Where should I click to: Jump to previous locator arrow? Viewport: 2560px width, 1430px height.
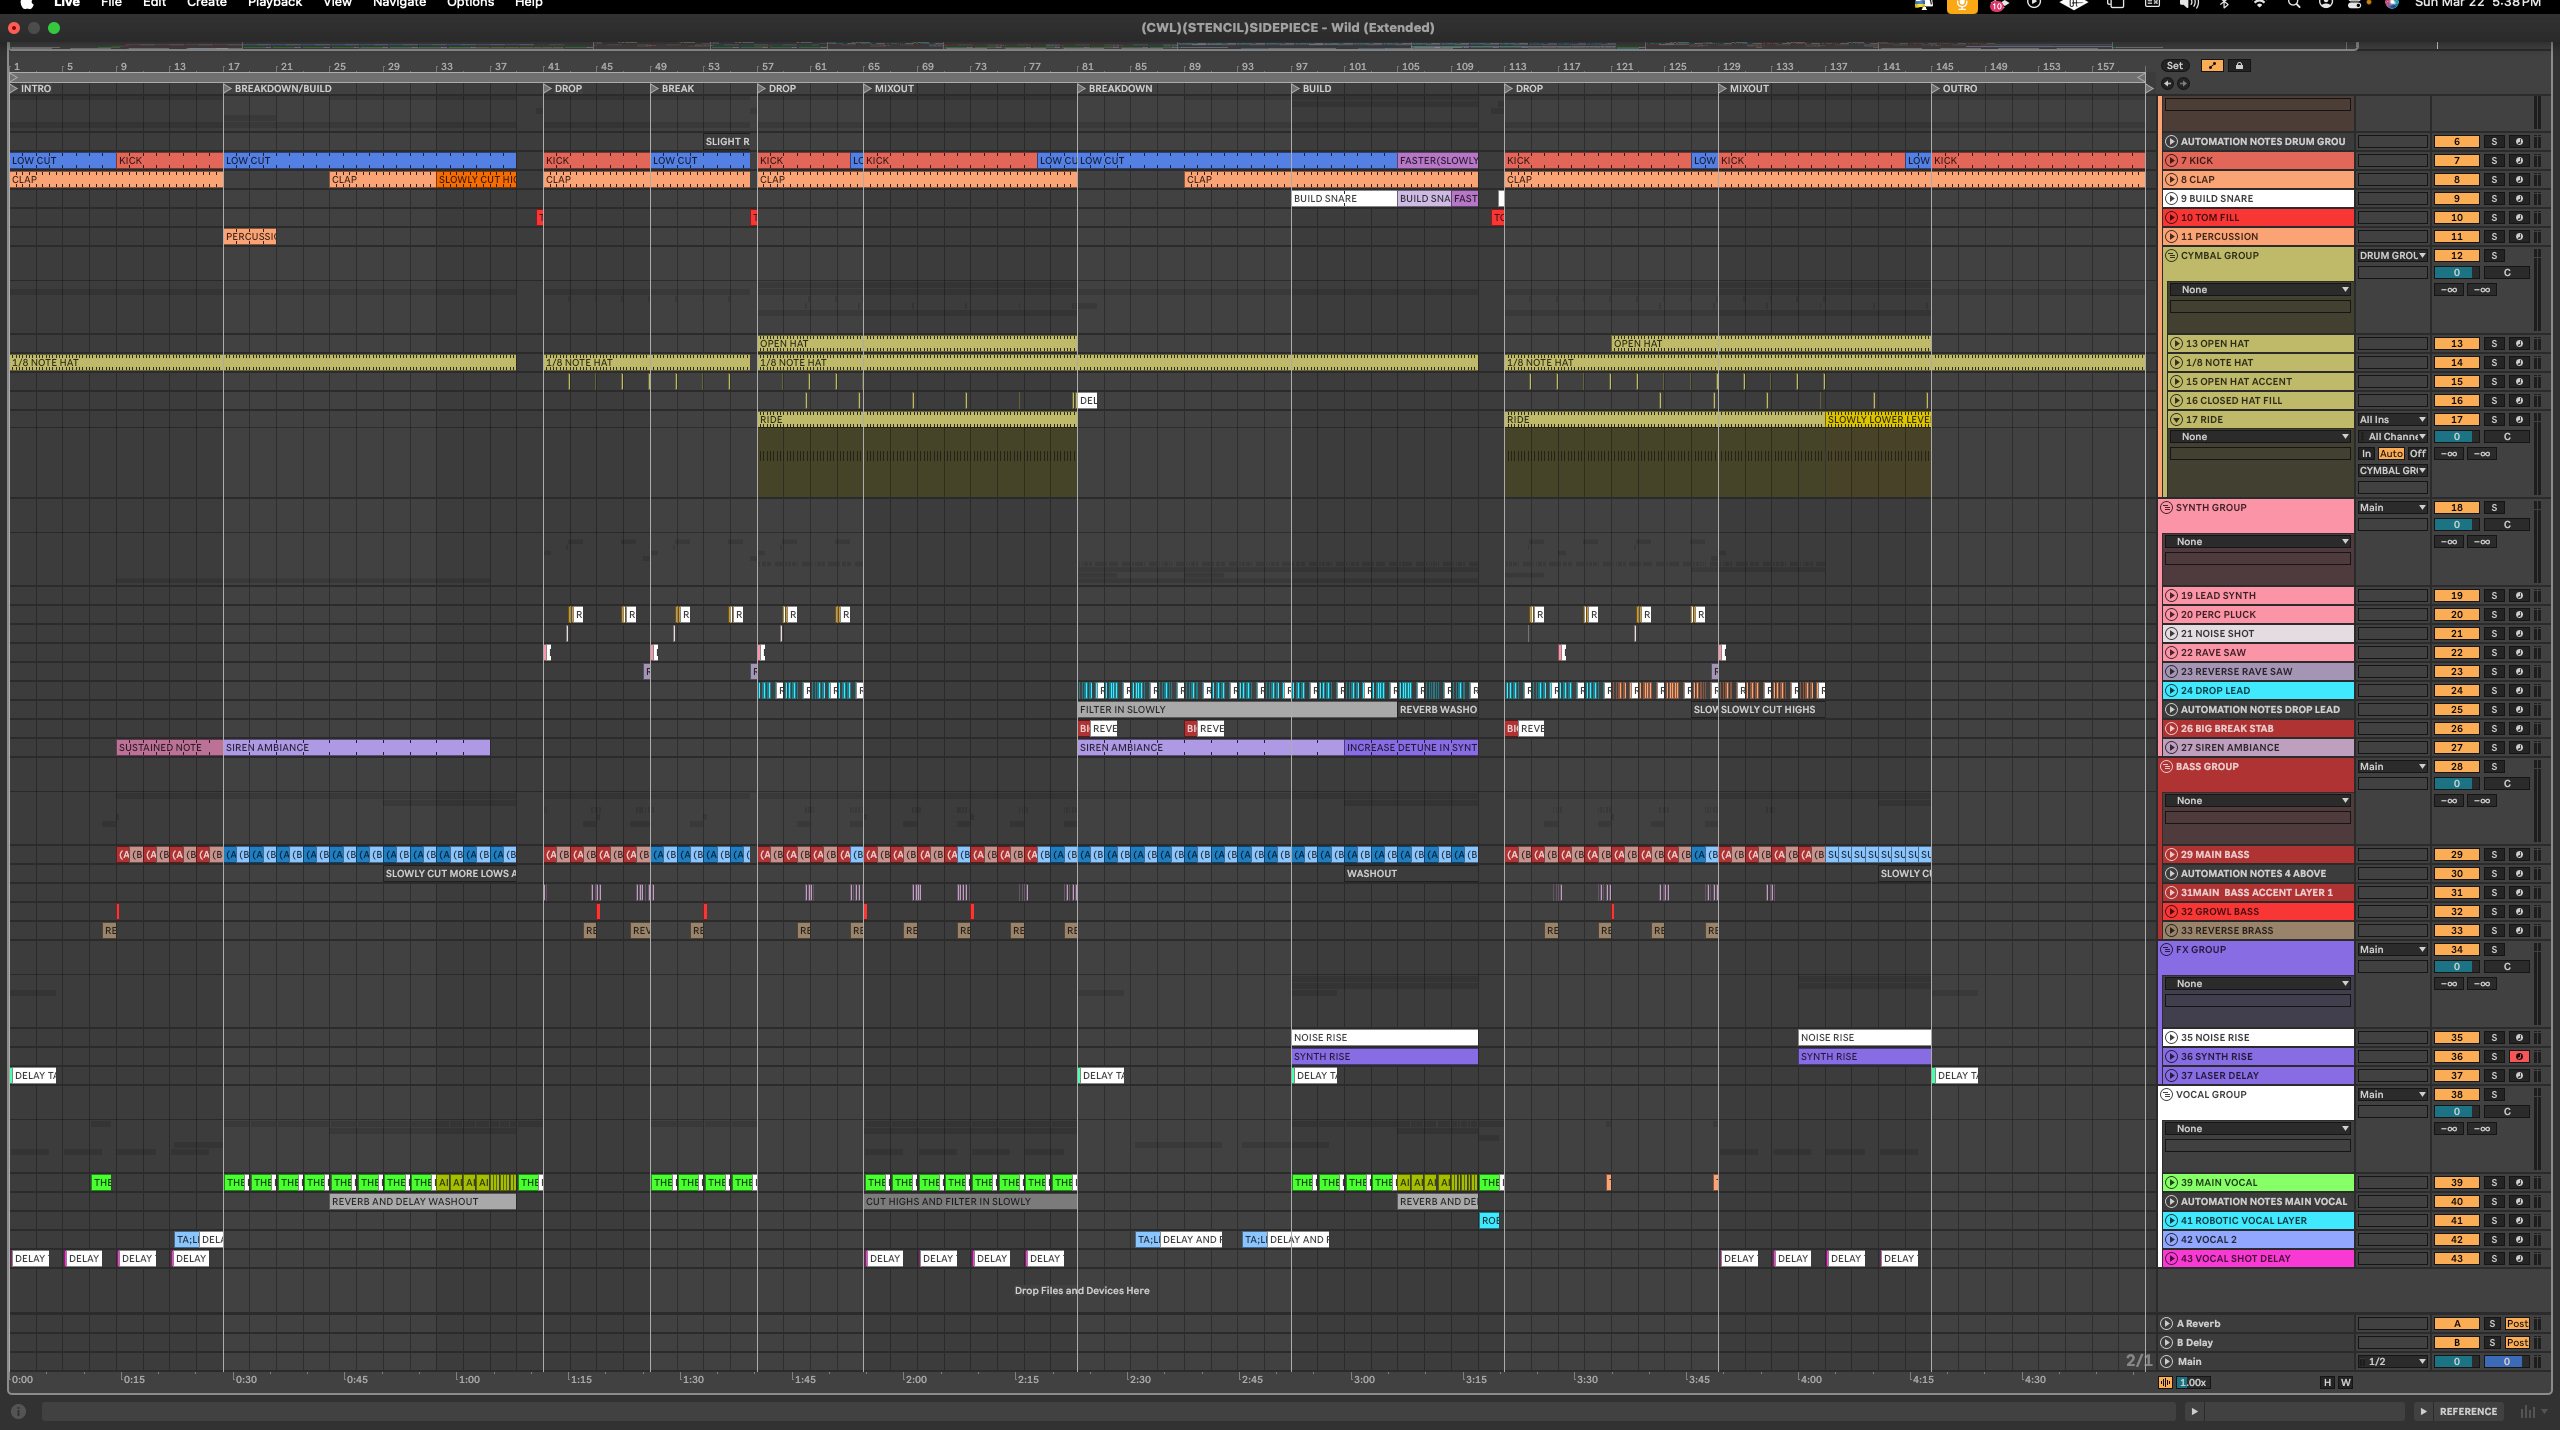[x=2168, y=84]
